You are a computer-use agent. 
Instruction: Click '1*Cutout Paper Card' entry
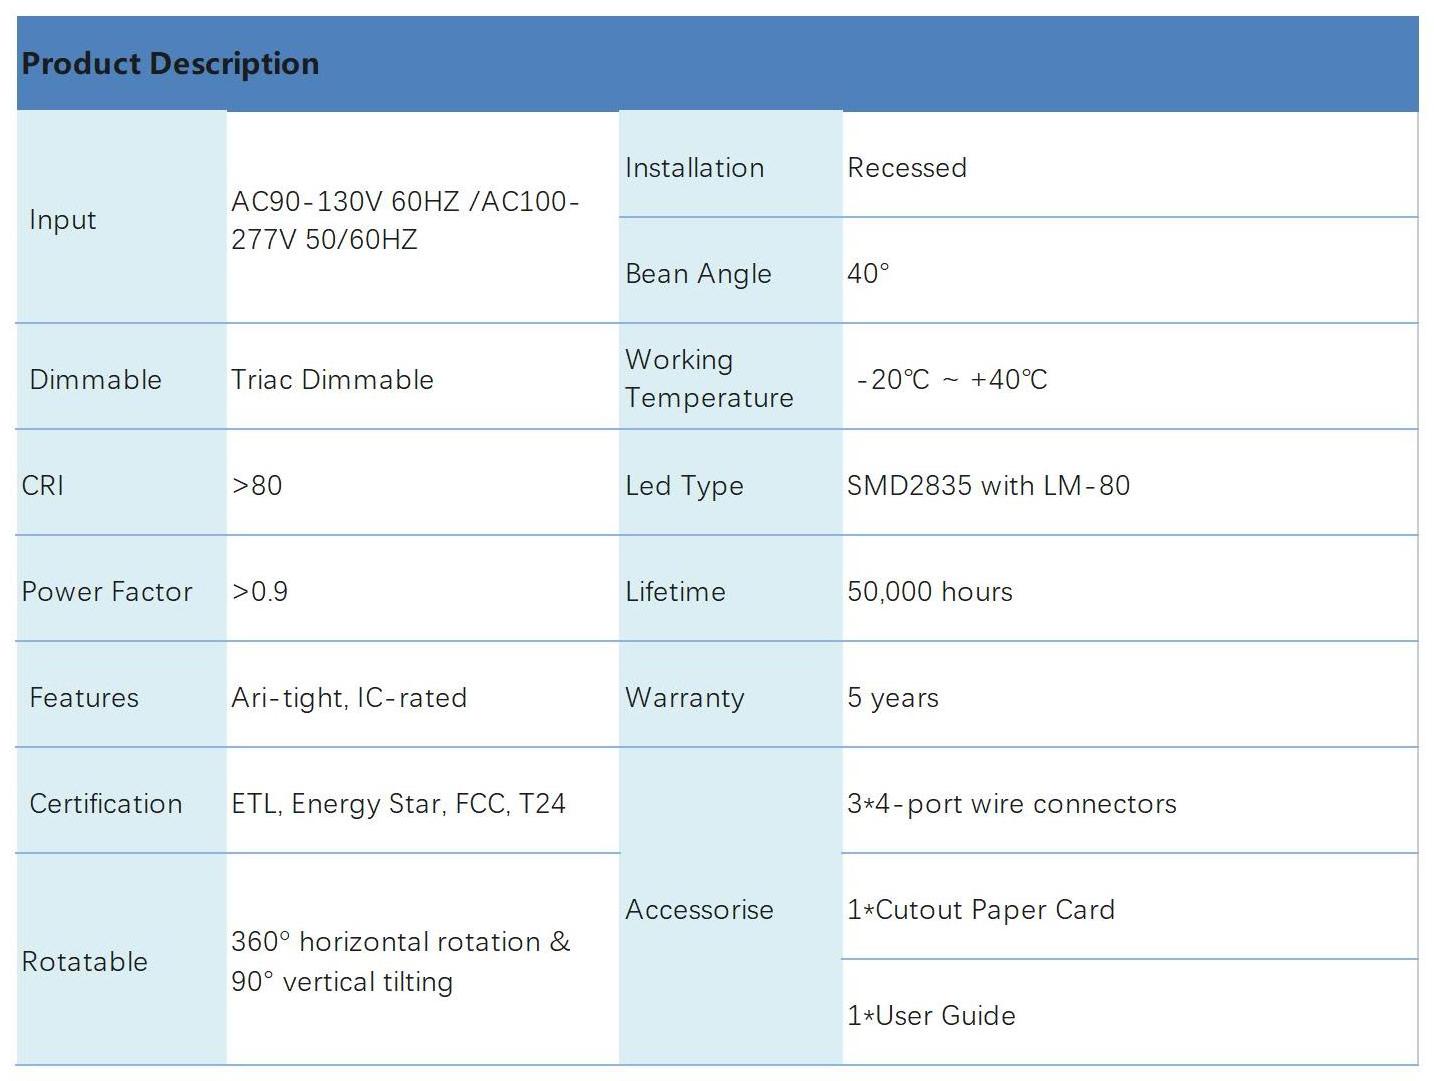(x=980, y=910)
